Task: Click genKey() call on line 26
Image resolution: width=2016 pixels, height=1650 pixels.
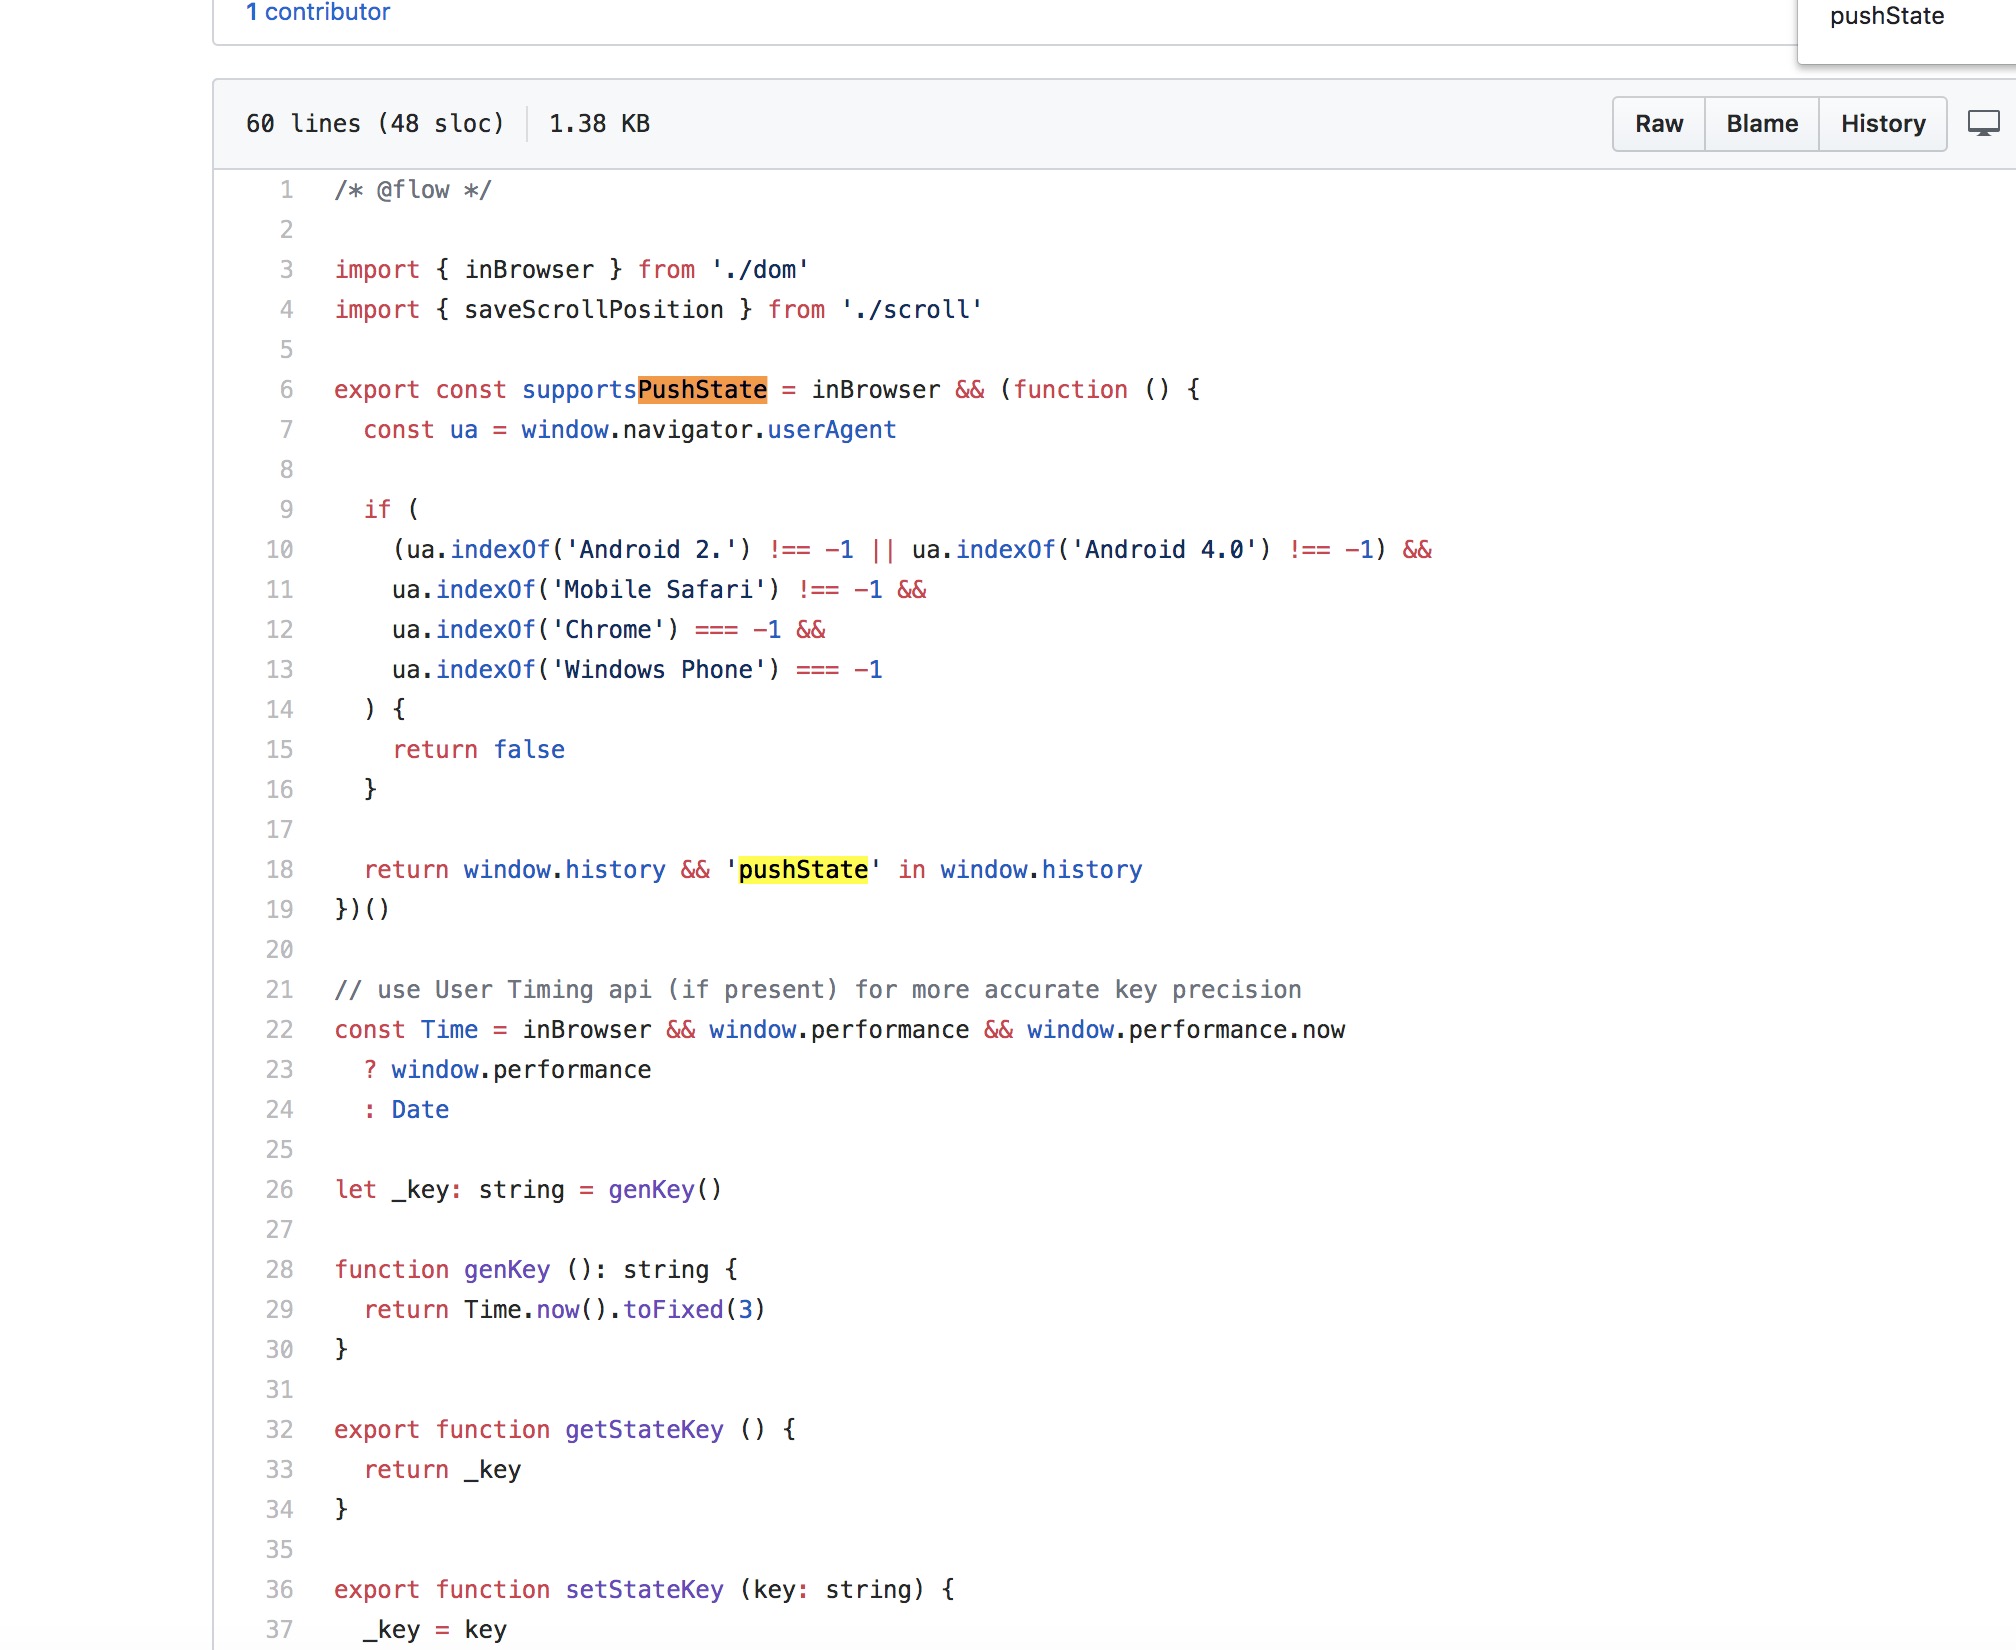Action: 665,1189
